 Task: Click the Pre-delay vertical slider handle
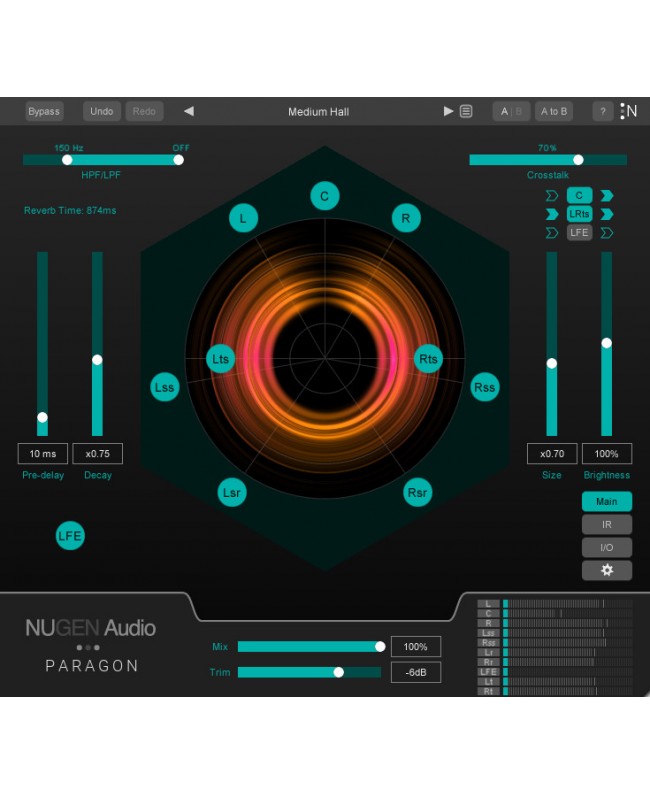coord(43,417)
